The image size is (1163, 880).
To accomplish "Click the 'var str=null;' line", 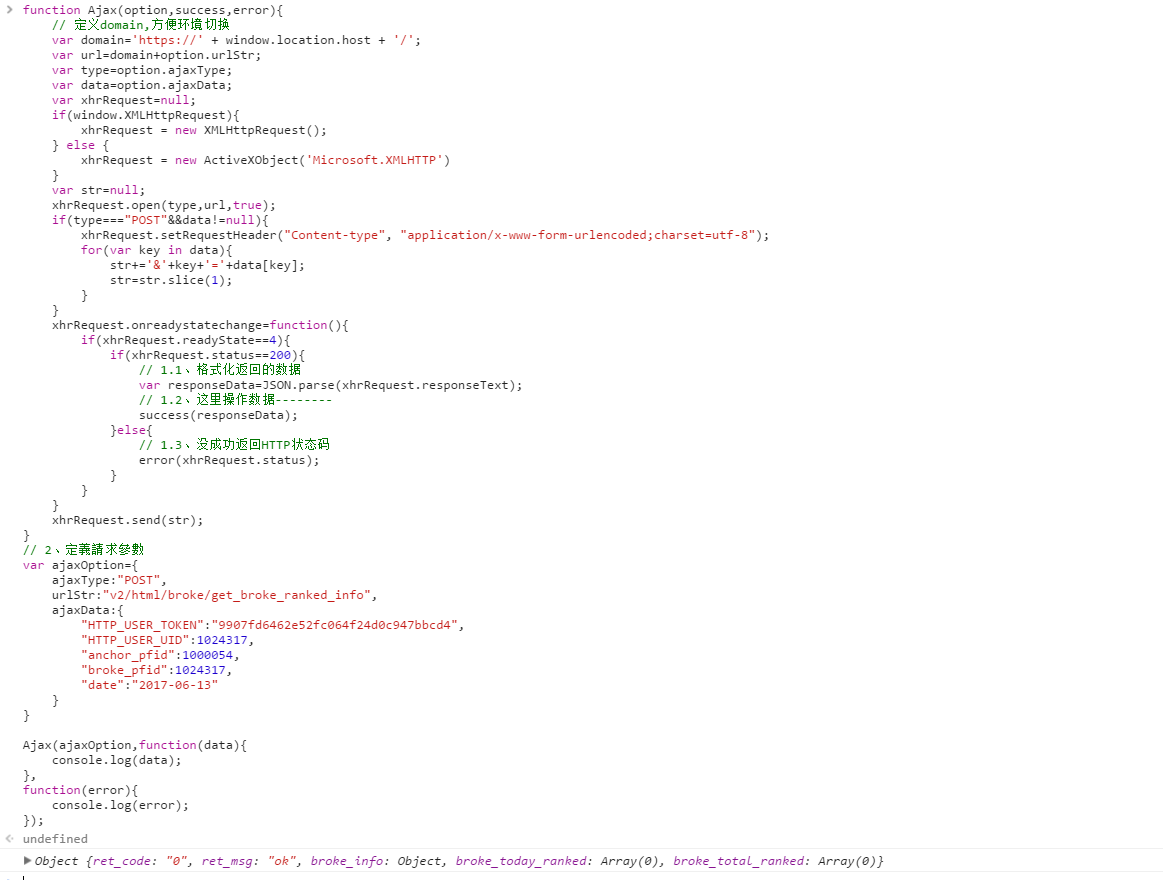I will coord(99,190).
